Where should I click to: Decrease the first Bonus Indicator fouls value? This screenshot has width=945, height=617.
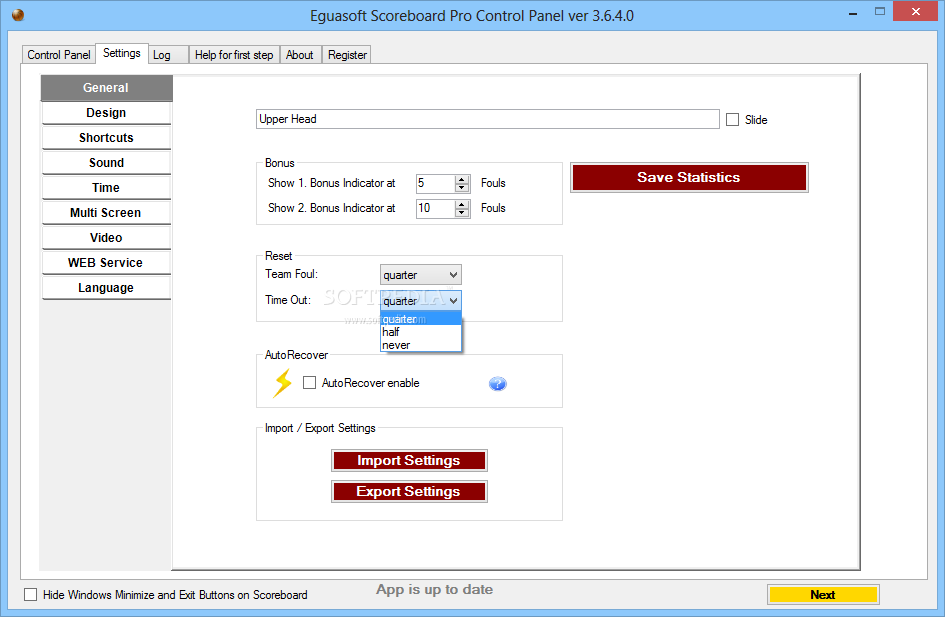click(462, 187)
